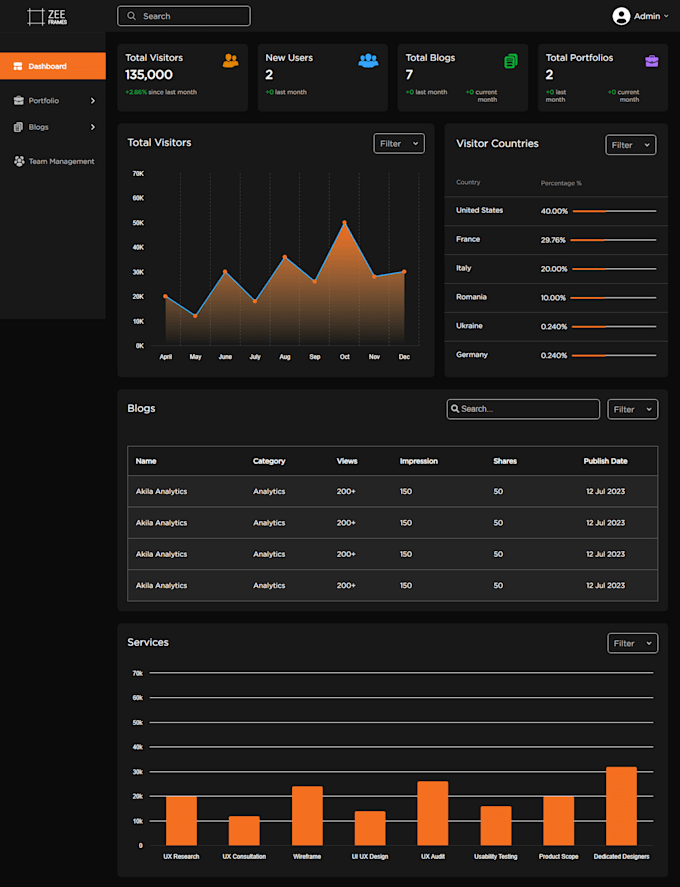Click the Admin profile avatar icon

click(x=621, y=16)
